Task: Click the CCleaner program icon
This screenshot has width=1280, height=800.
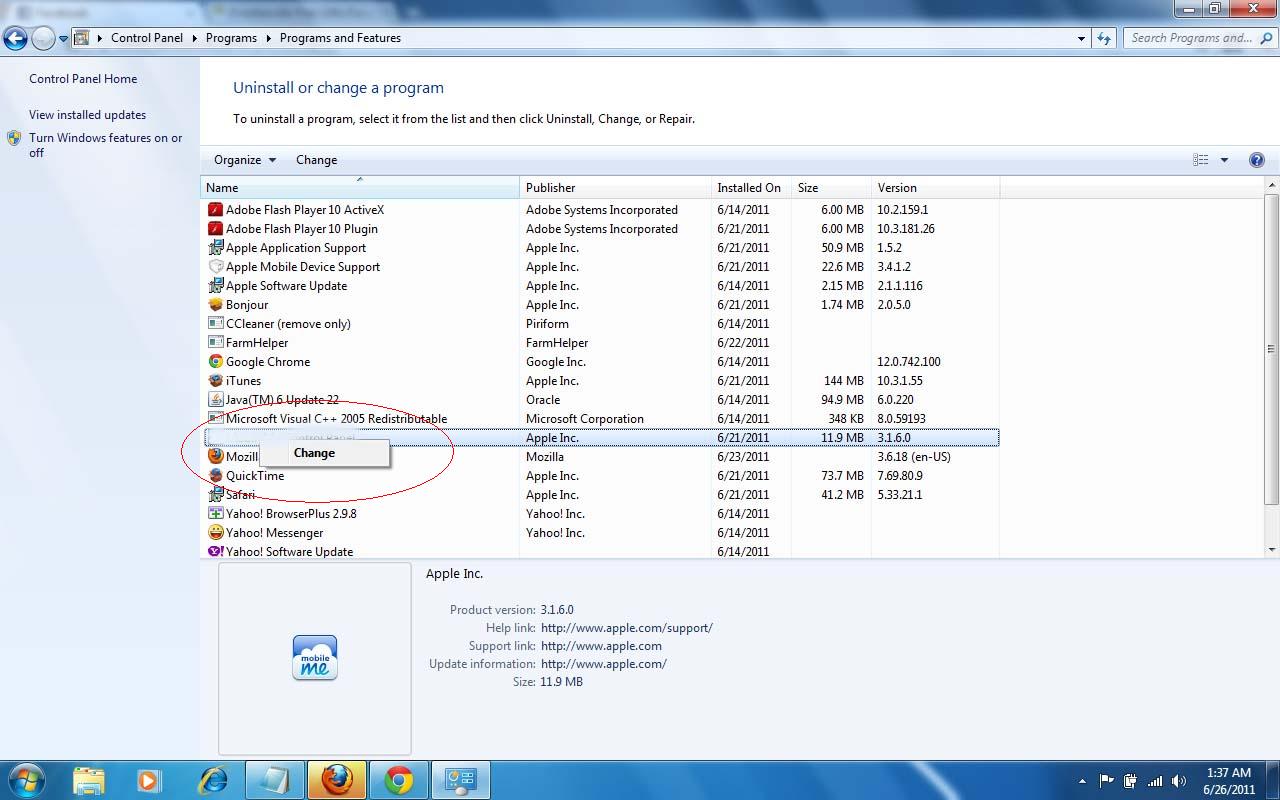Action: point(215,324)
